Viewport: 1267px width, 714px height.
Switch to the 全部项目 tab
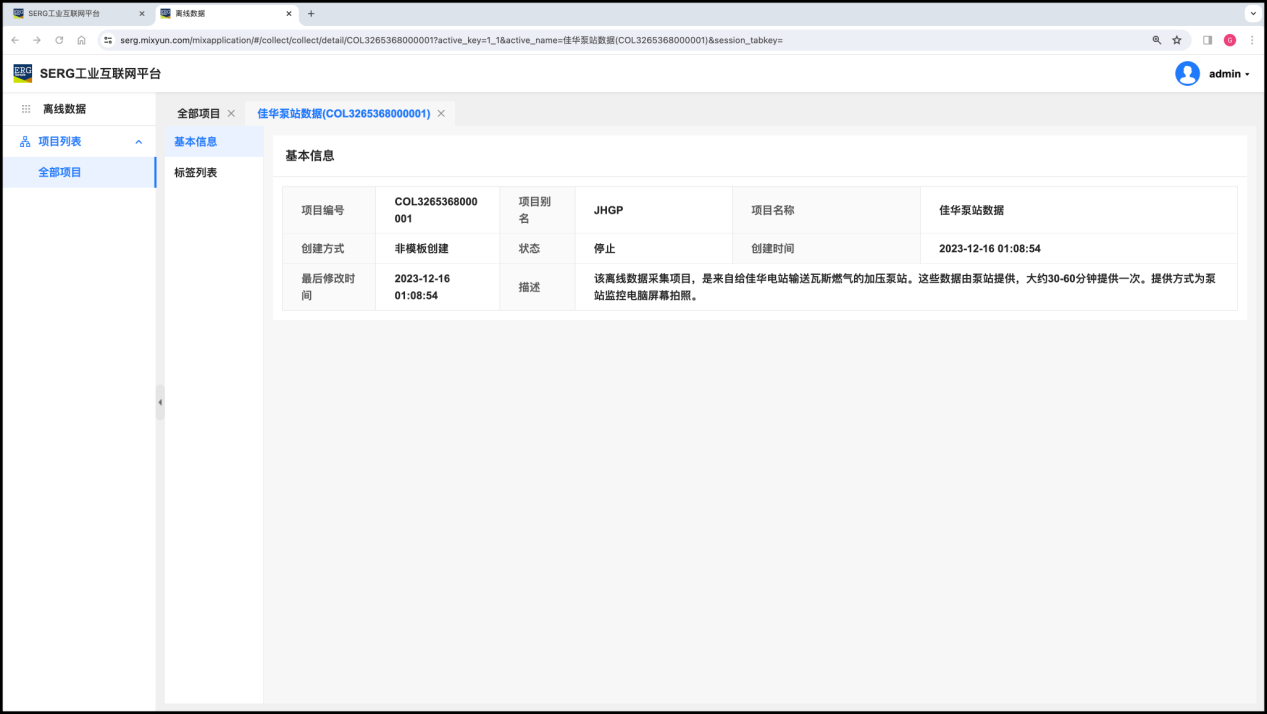[x=198, y=114]
